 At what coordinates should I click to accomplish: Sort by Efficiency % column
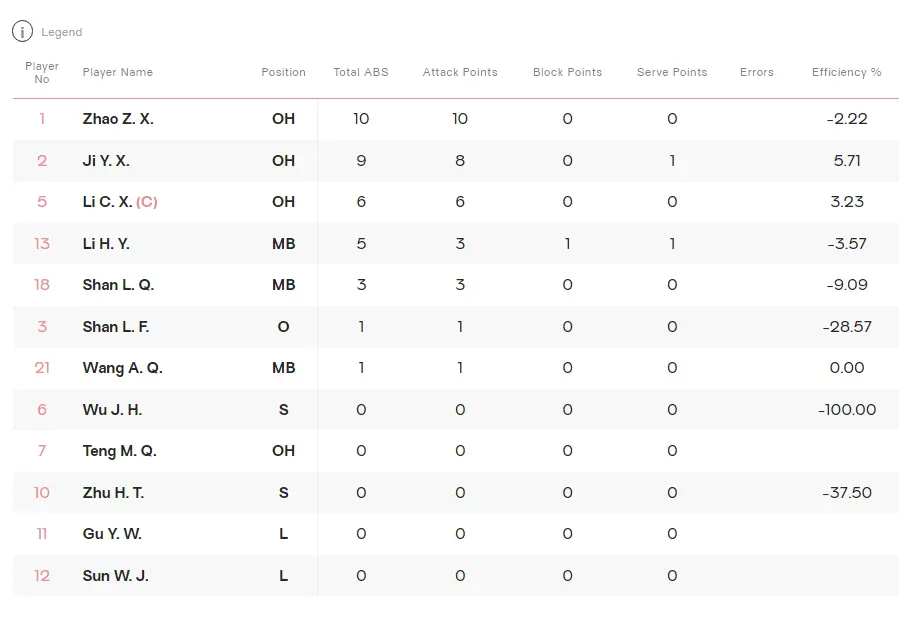pos(846,72)
